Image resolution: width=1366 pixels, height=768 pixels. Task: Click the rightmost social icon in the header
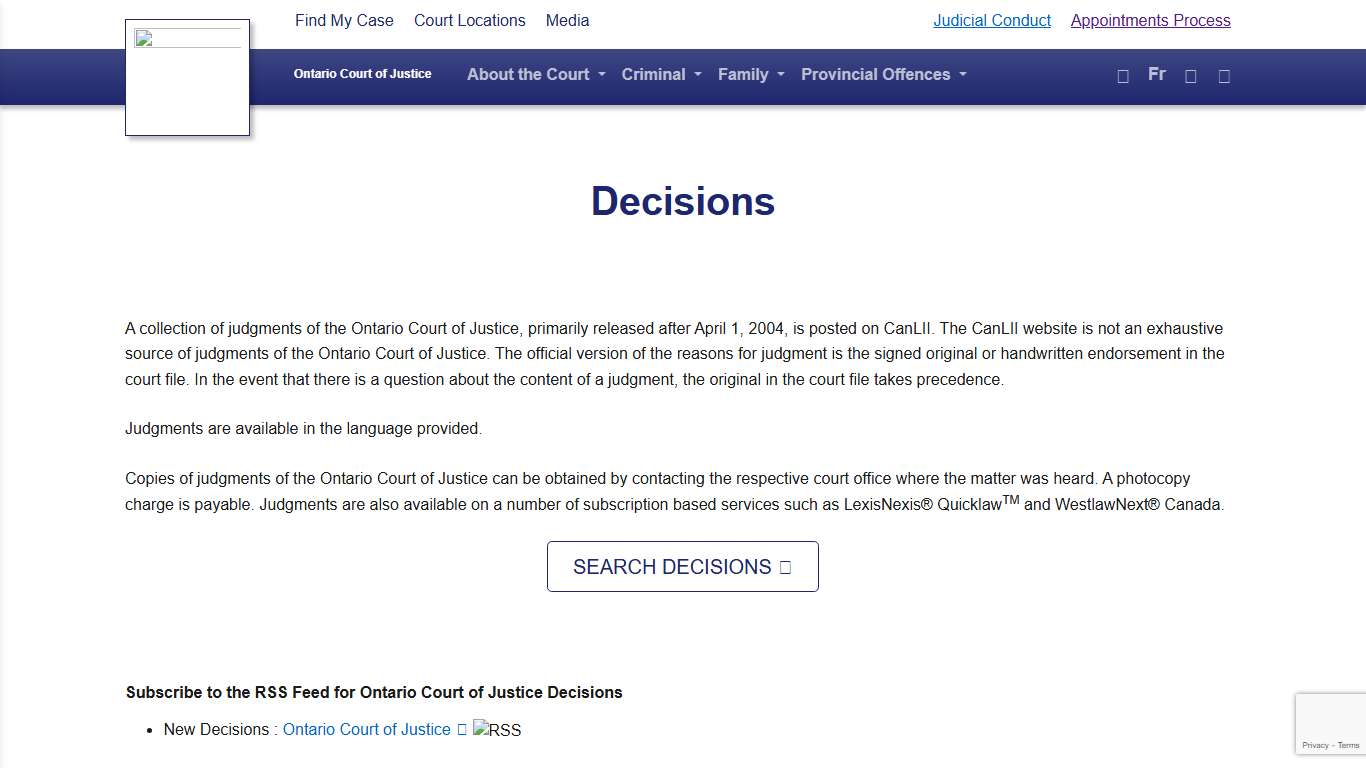point(1224,75)
